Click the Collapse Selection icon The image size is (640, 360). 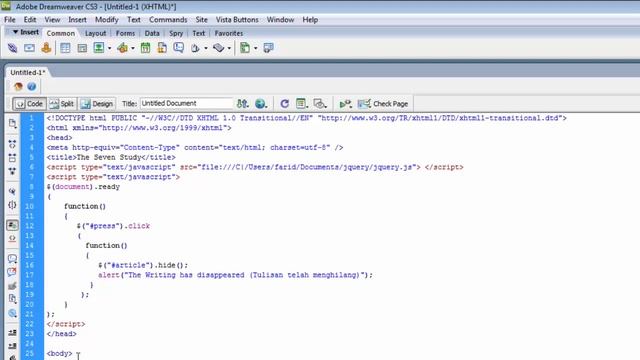pos(12,158)
